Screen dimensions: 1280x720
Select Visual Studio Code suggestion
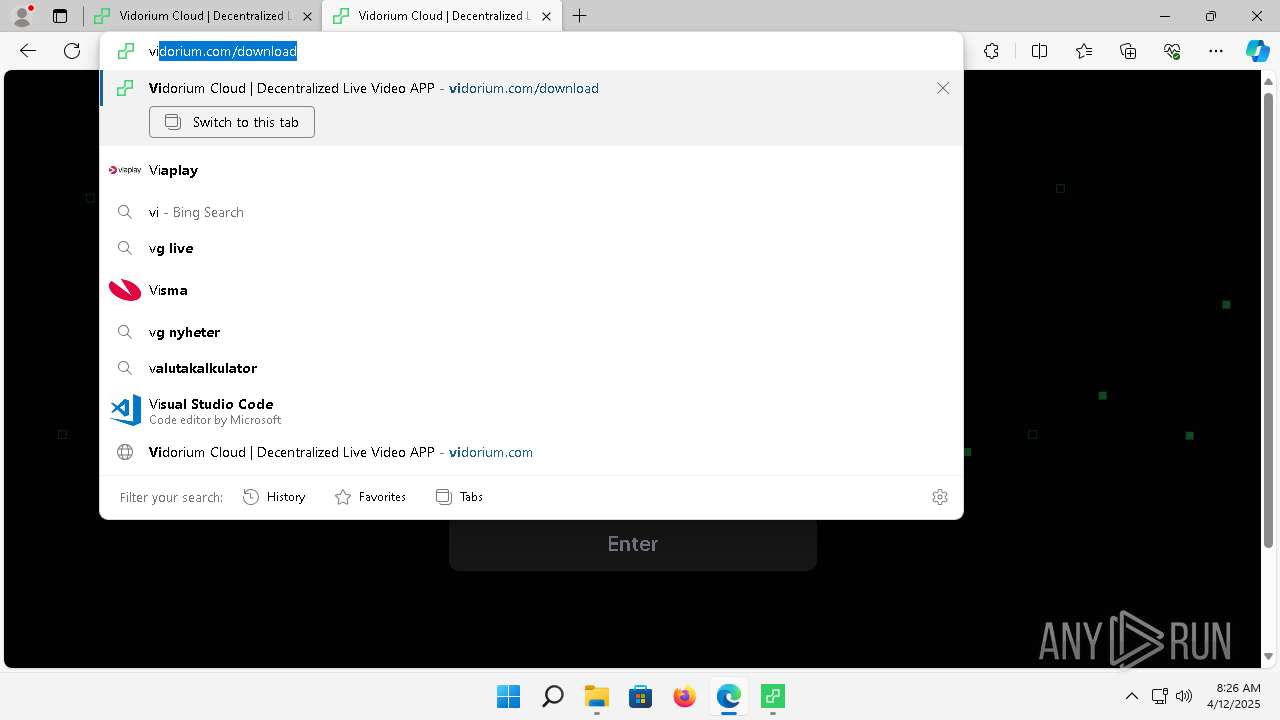[531, 411]
